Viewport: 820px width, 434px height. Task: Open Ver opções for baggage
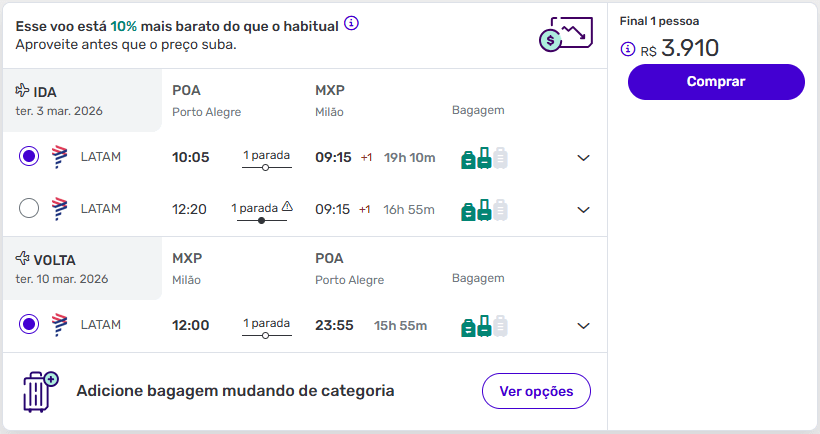tap(536, 391)
